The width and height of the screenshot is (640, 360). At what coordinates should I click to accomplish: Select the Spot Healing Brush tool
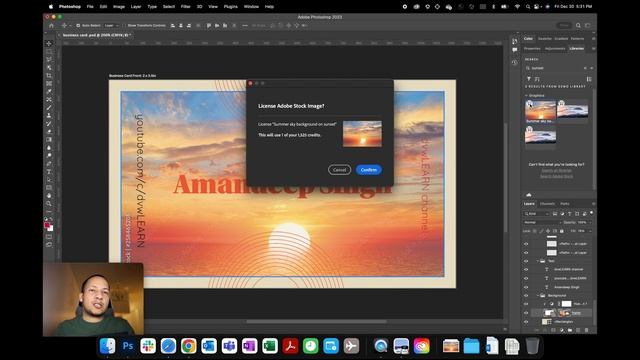point(49,100)
